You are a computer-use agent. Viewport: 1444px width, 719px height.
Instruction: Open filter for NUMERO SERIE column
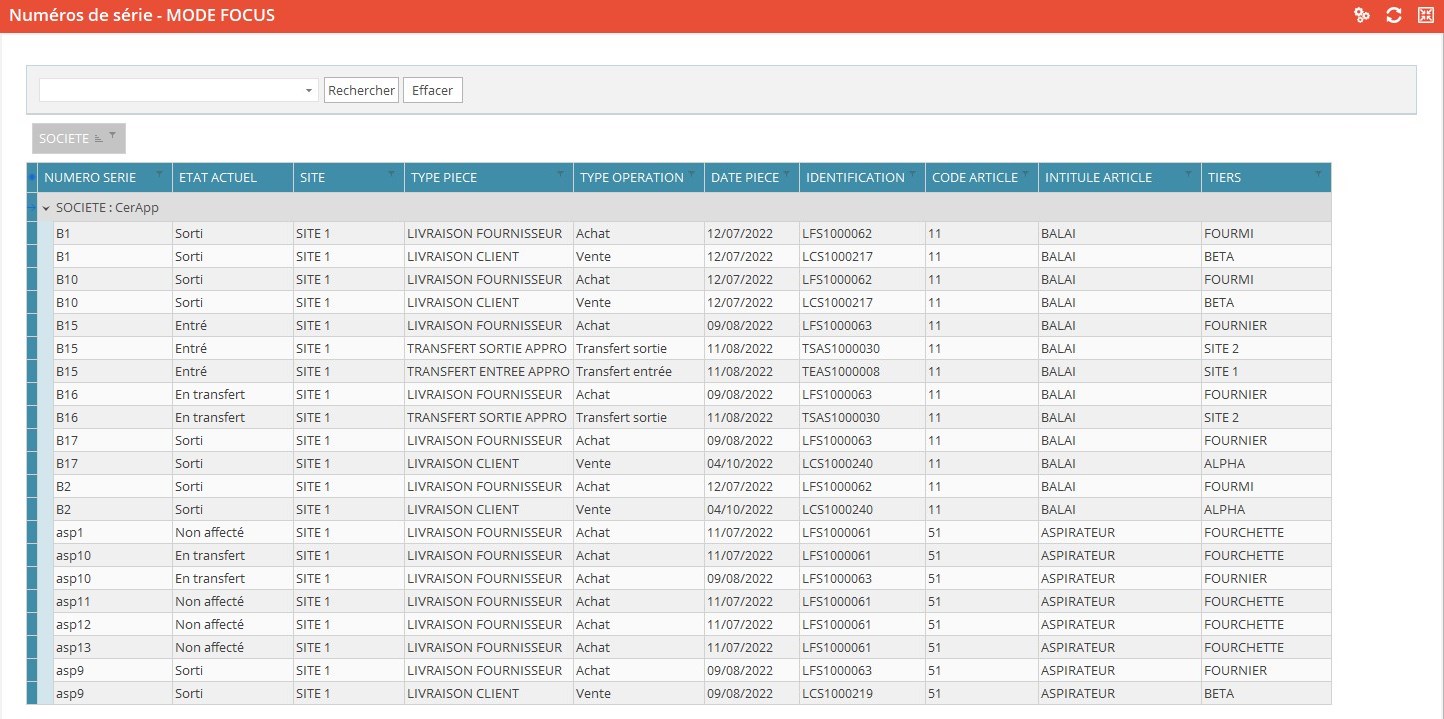click(x=159, y=174)
